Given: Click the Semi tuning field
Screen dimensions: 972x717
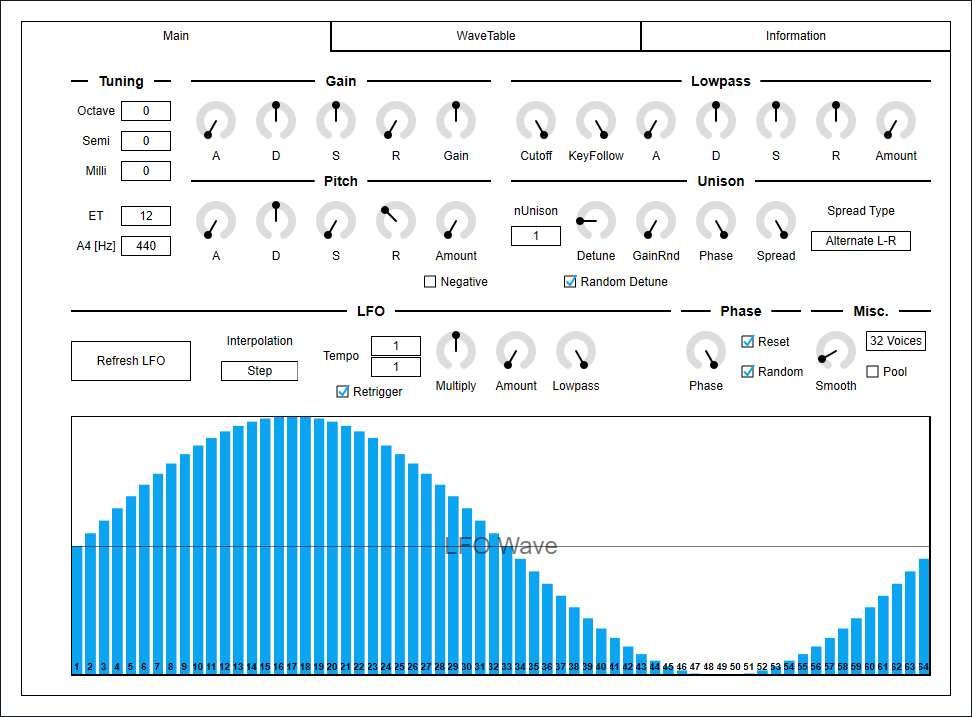Looking at the screenshot, I should pyautogui.click(x=146, y=141).
